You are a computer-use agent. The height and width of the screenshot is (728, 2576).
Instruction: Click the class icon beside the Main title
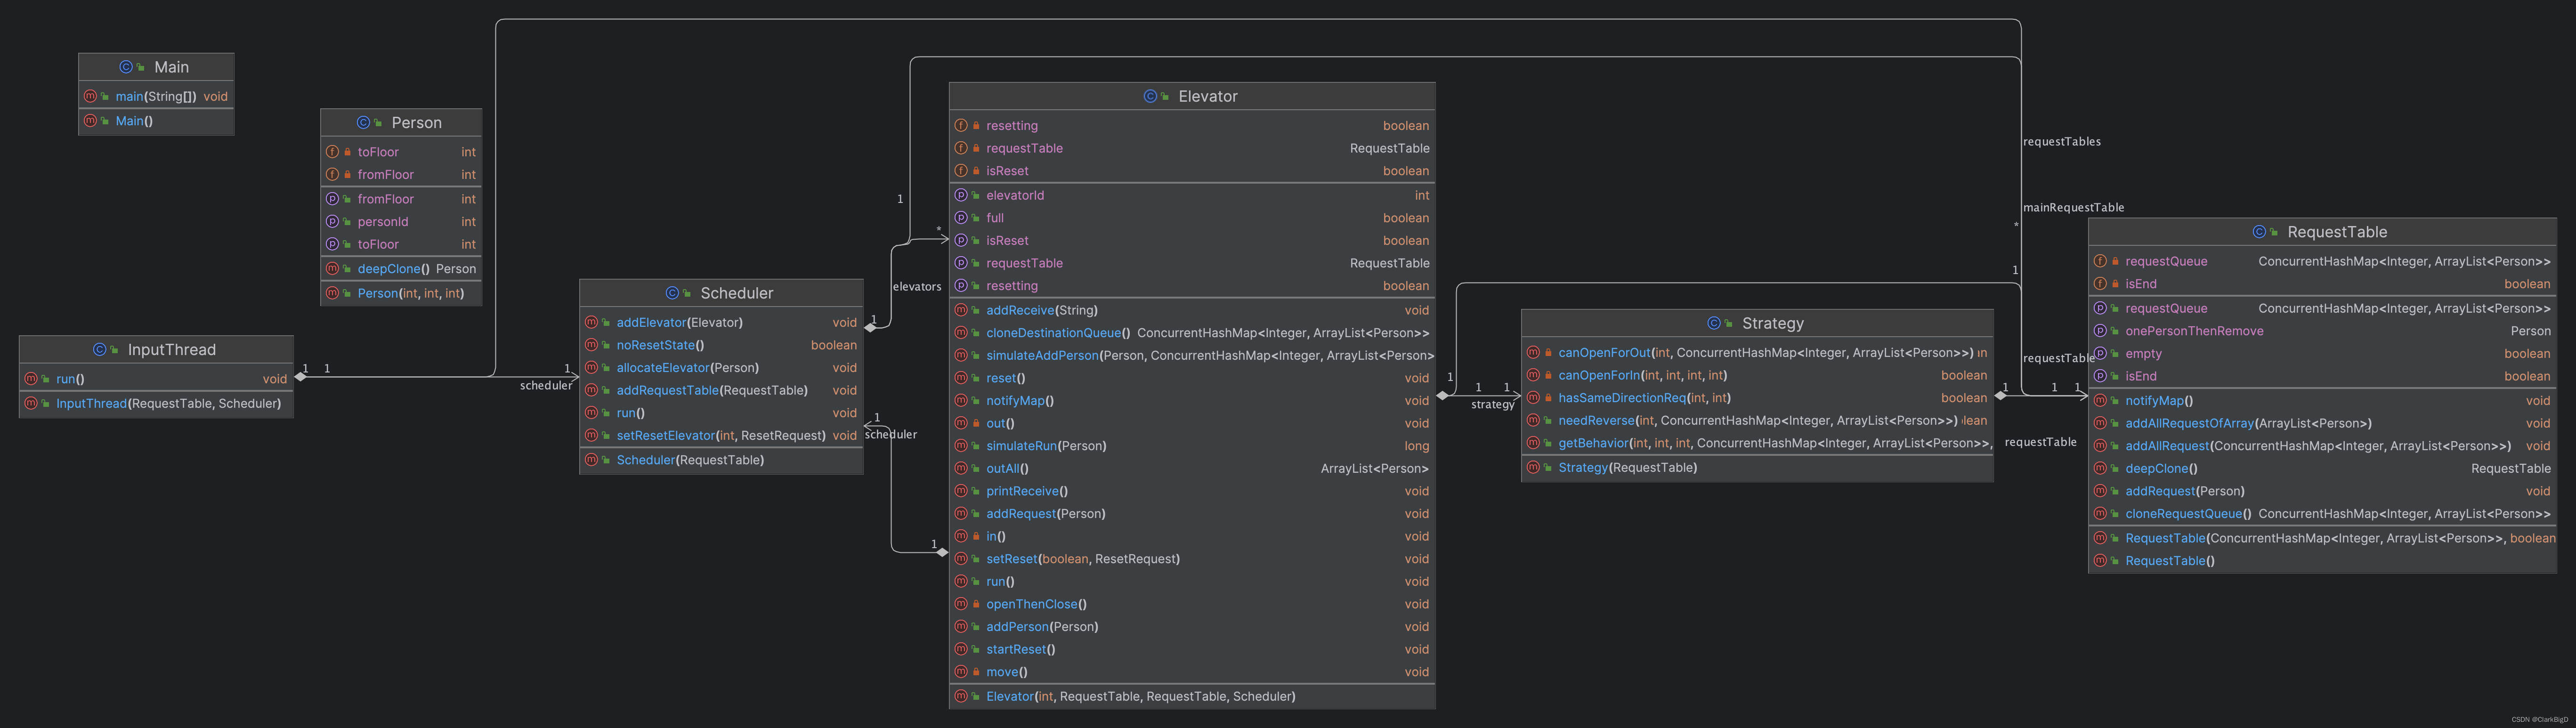coord(126,67)
